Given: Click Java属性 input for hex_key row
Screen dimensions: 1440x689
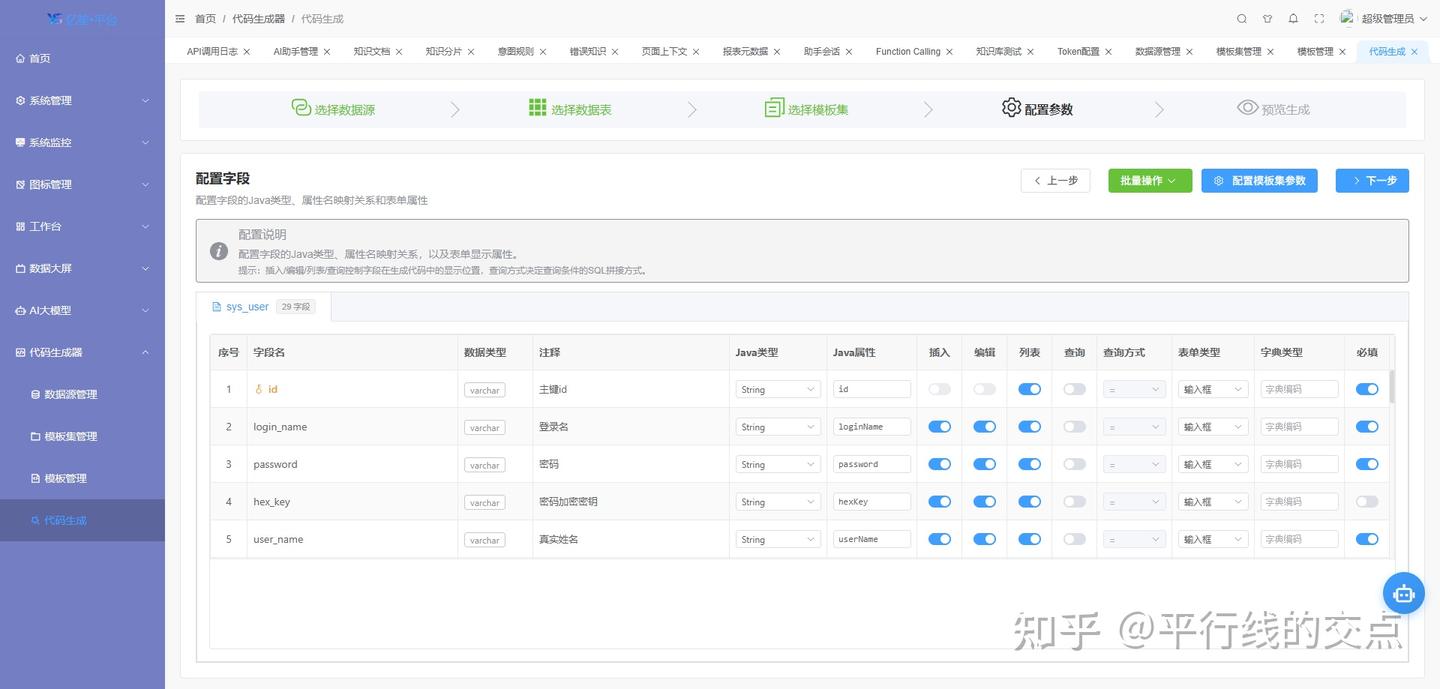Looking at the screenshot, I should pyautogui.click(x=872, y=502).
